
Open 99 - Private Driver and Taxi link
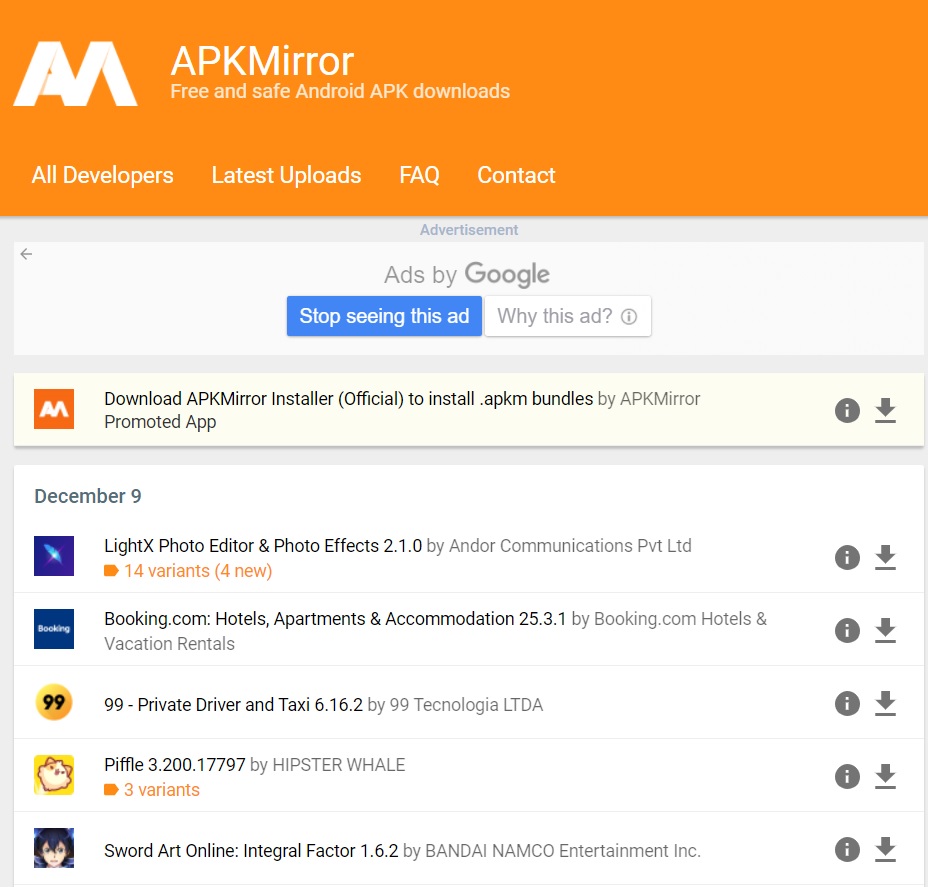pyautogui.click(x=233, y=705)
